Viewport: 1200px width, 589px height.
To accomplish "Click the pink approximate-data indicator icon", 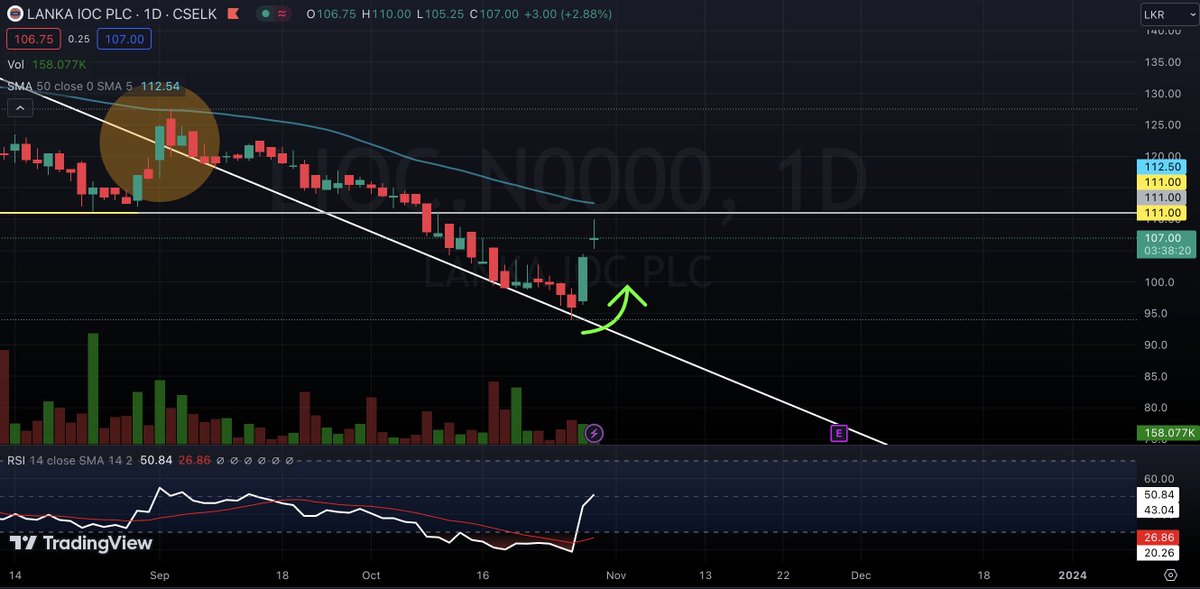I will point(283,15).
